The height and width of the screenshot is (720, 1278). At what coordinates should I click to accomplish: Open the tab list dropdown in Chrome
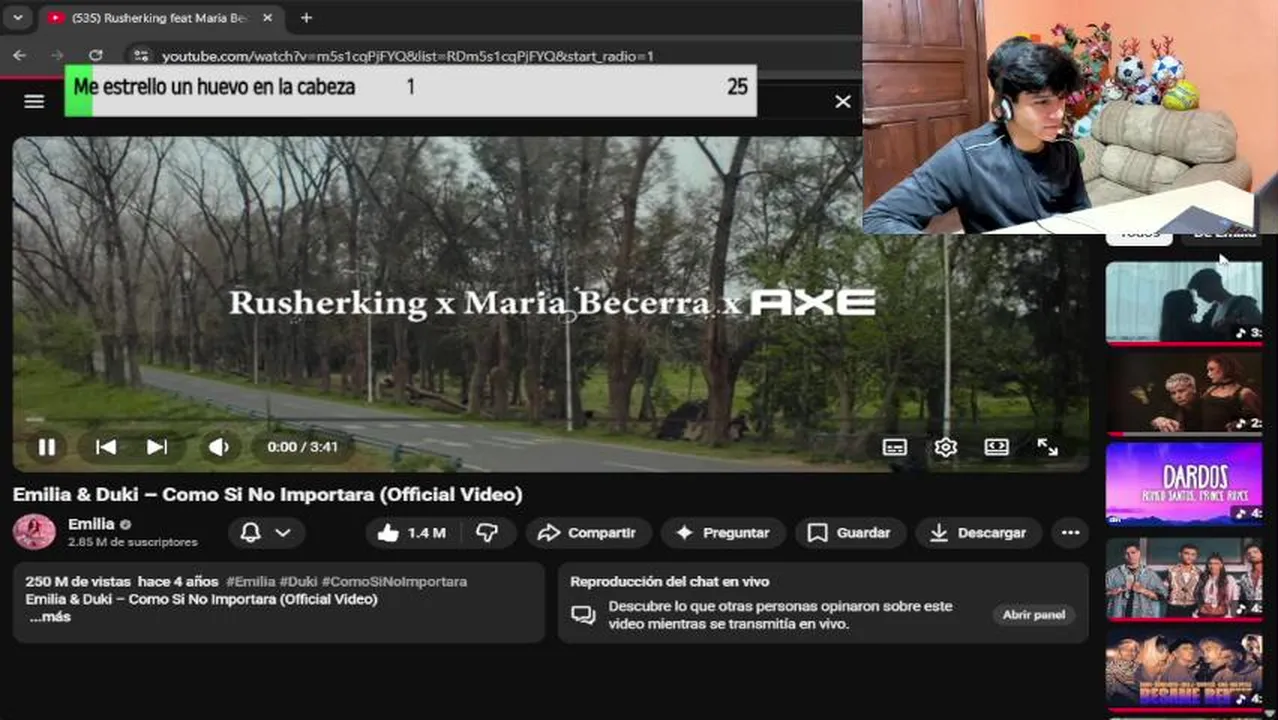point(17,18)
